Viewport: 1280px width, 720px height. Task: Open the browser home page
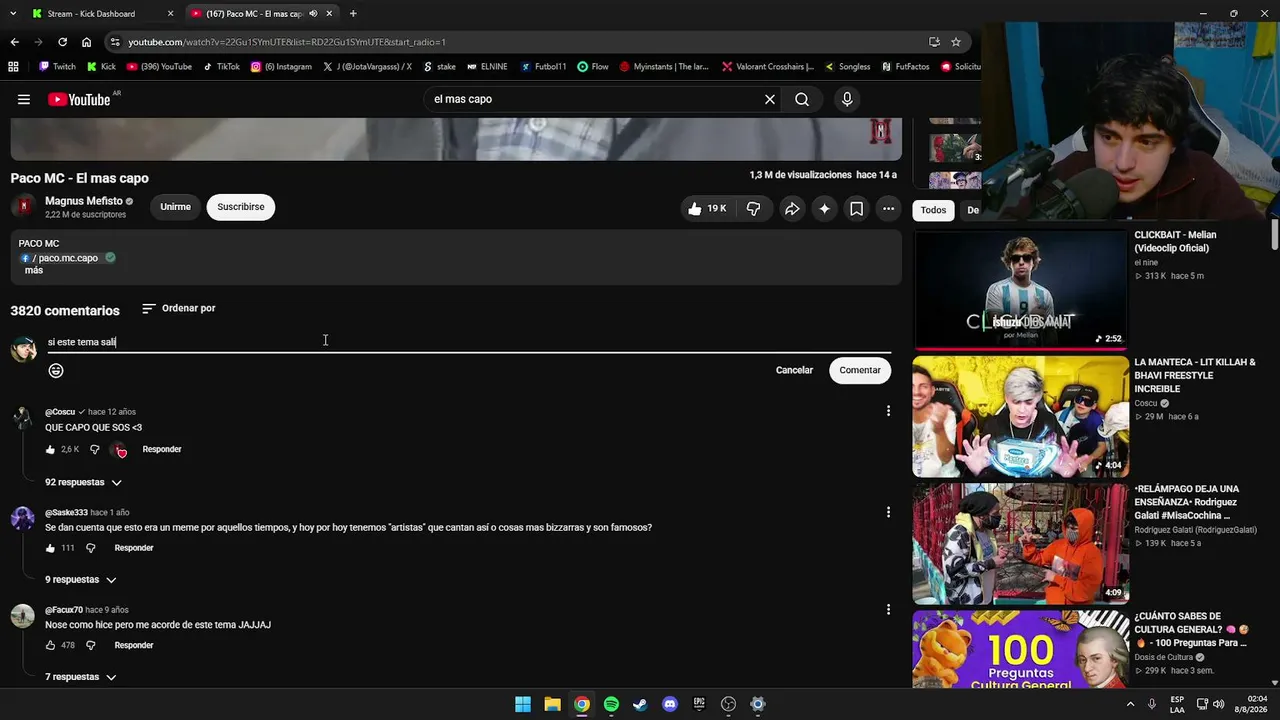(86, 42)
